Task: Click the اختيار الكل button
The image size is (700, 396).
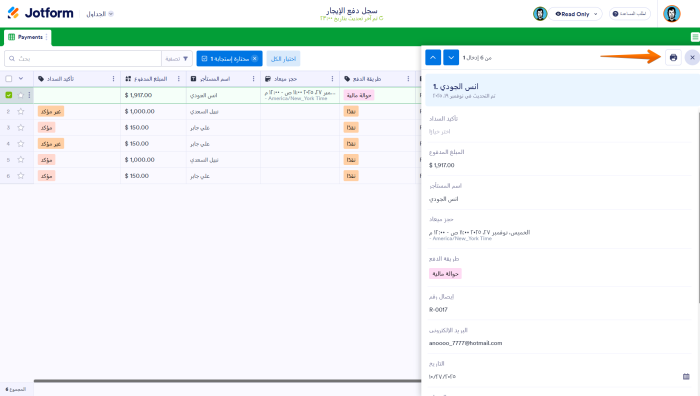Action: click(x=283, y=58)
